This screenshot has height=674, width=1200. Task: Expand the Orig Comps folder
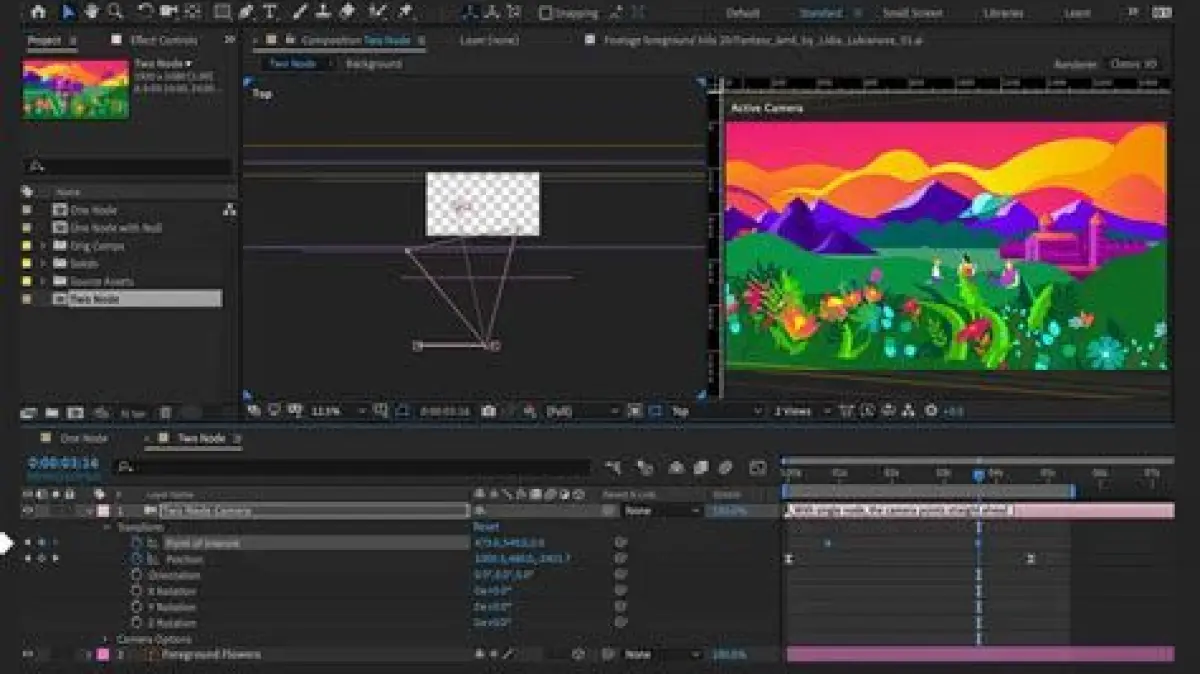43,245
